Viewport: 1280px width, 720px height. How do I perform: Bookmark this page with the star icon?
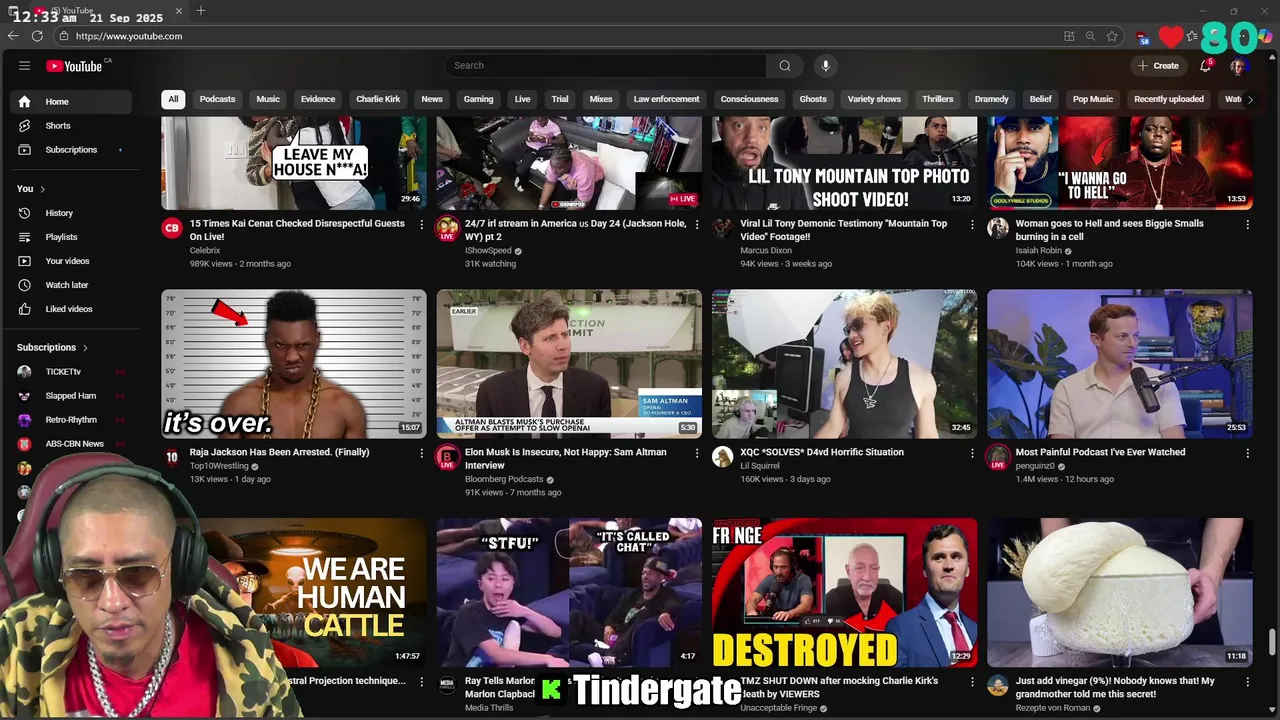(x=1112, y=36)
